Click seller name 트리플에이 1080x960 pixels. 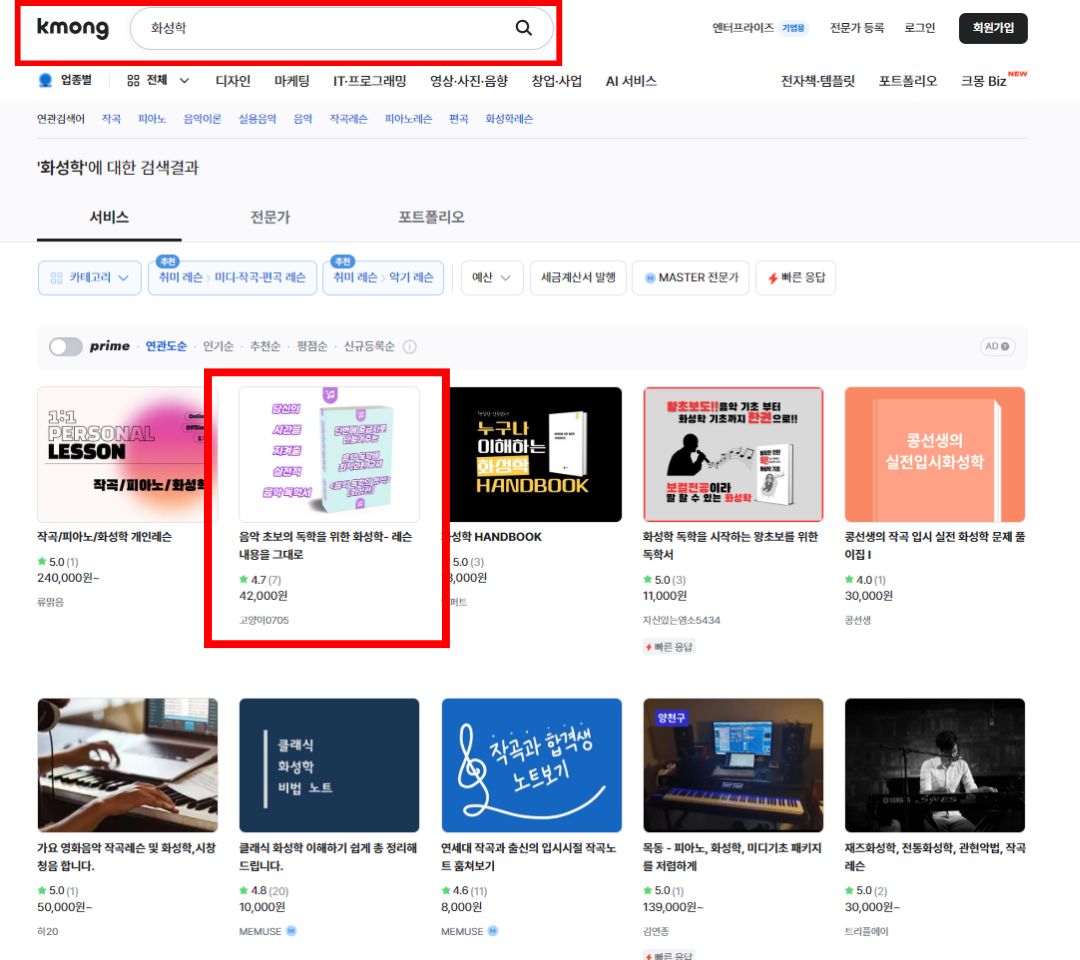click(866, 931)
